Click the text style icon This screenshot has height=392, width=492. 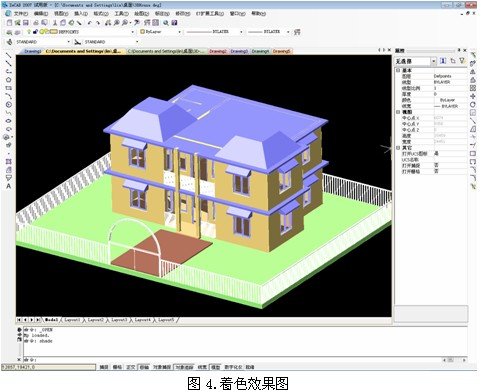10,42
